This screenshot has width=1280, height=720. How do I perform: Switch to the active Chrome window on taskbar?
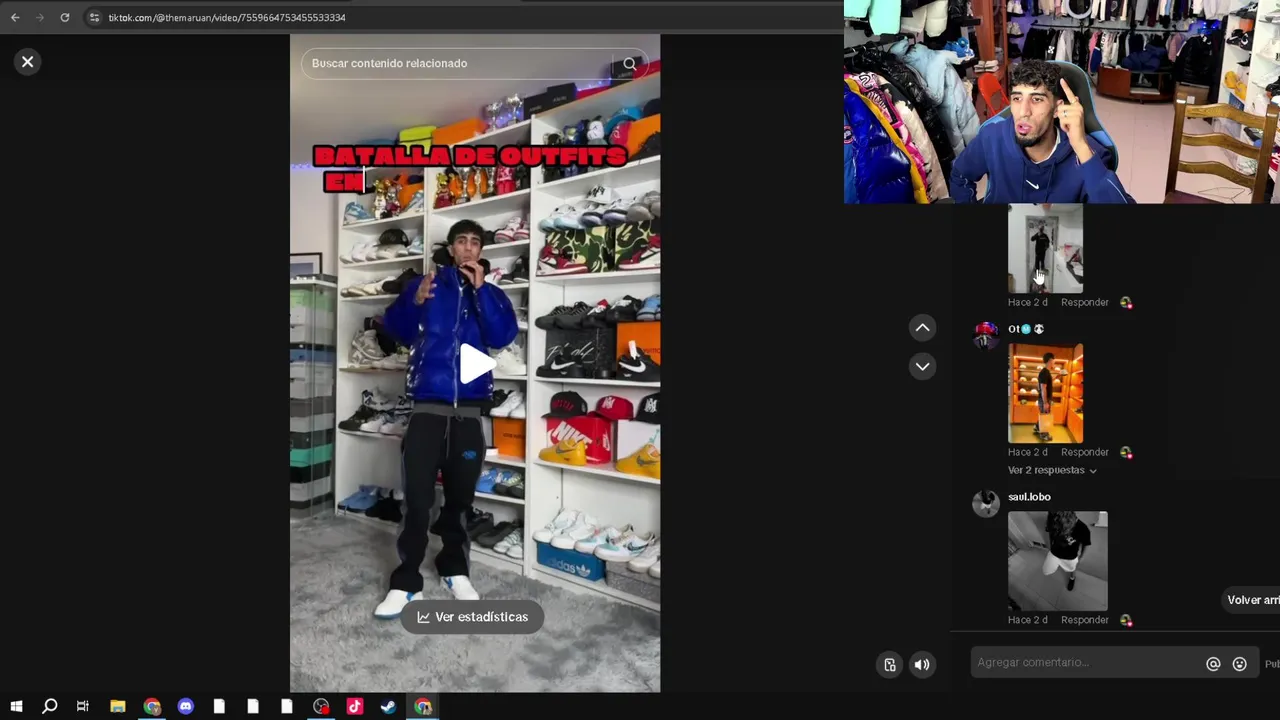click(423, 706)
